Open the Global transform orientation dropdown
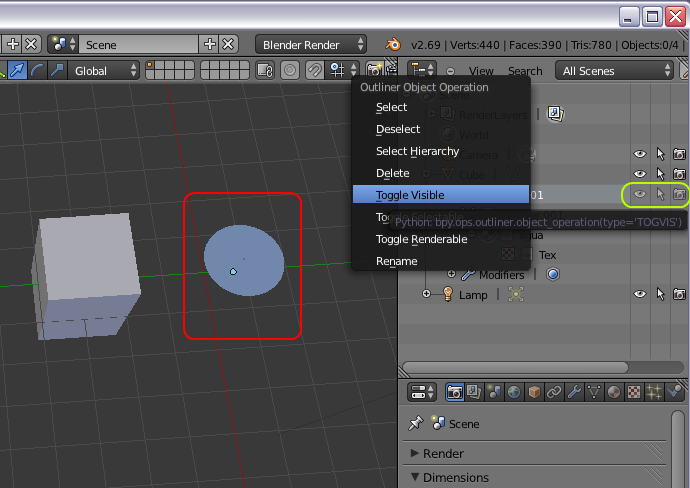 point(103,70)
